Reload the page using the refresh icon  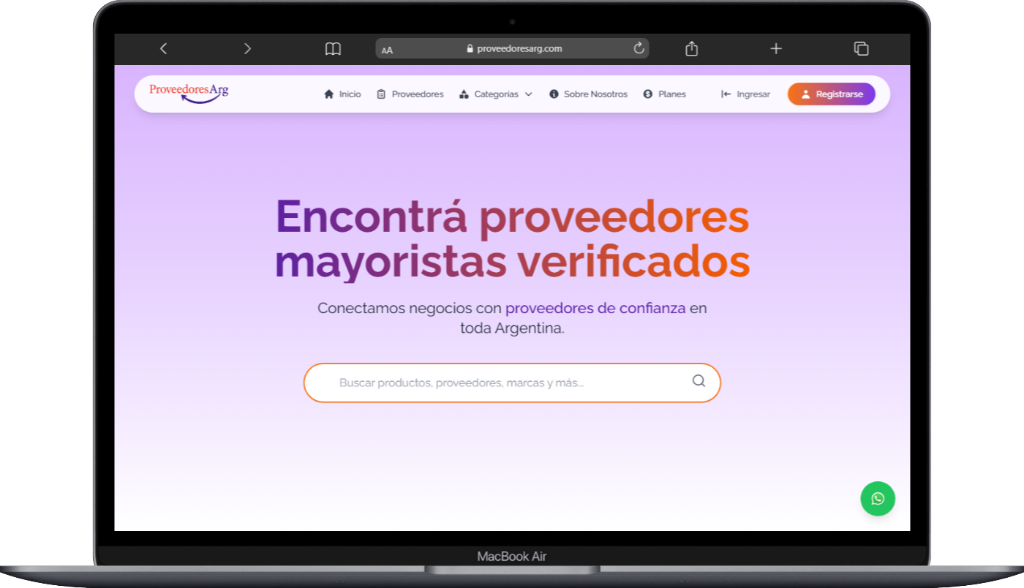pyautogui.click(x=638, y=47)
